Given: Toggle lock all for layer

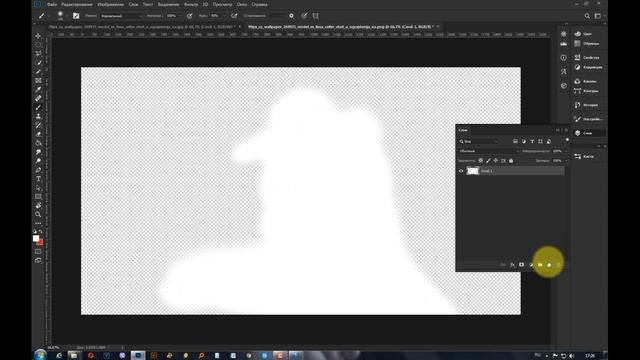Looking at the screenshot, I should pos(511,161).
